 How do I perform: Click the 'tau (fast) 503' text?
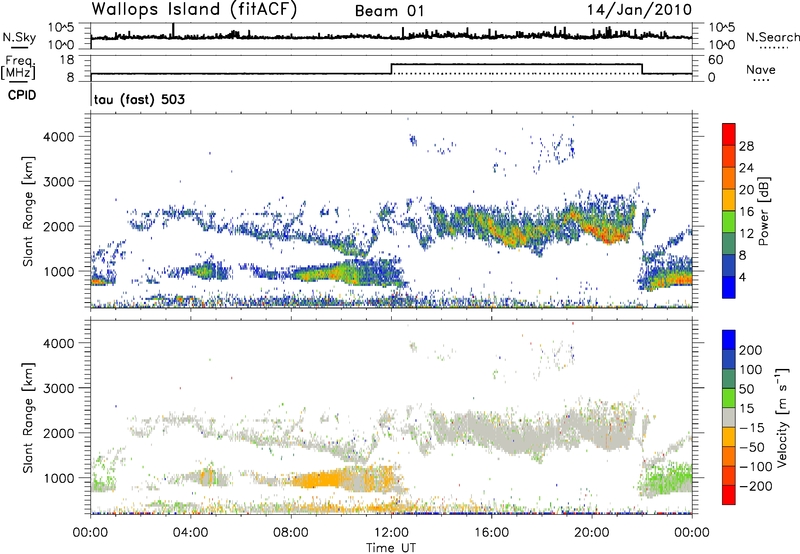[x=139, y=99]
